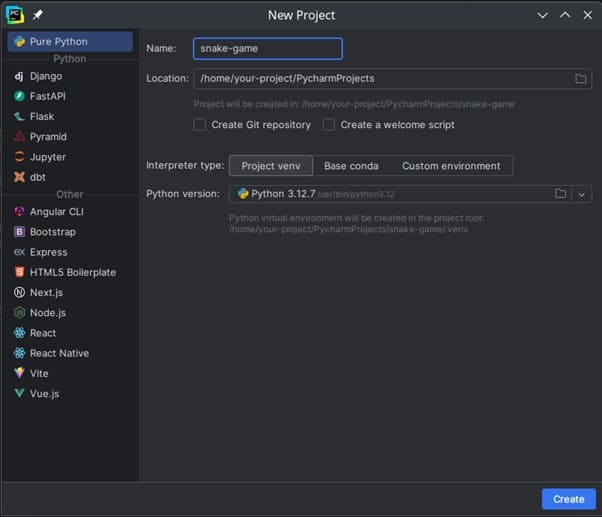Expand the Python version dropdown arrow
This screenshot has width=602, height=517.
click(x=582, y=194)
